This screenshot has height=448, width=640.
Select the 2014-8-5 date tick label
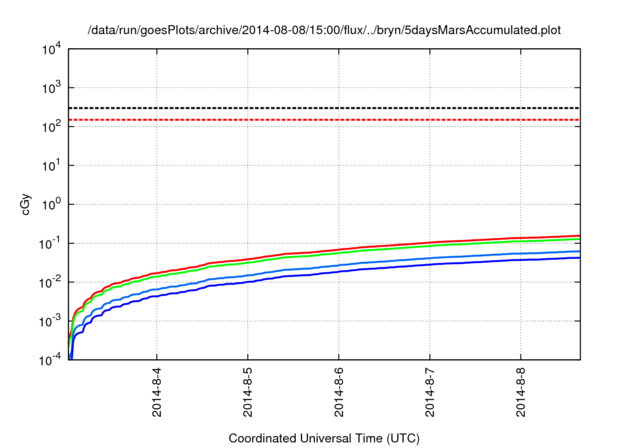pyautogui.click(x=248, y=393)
